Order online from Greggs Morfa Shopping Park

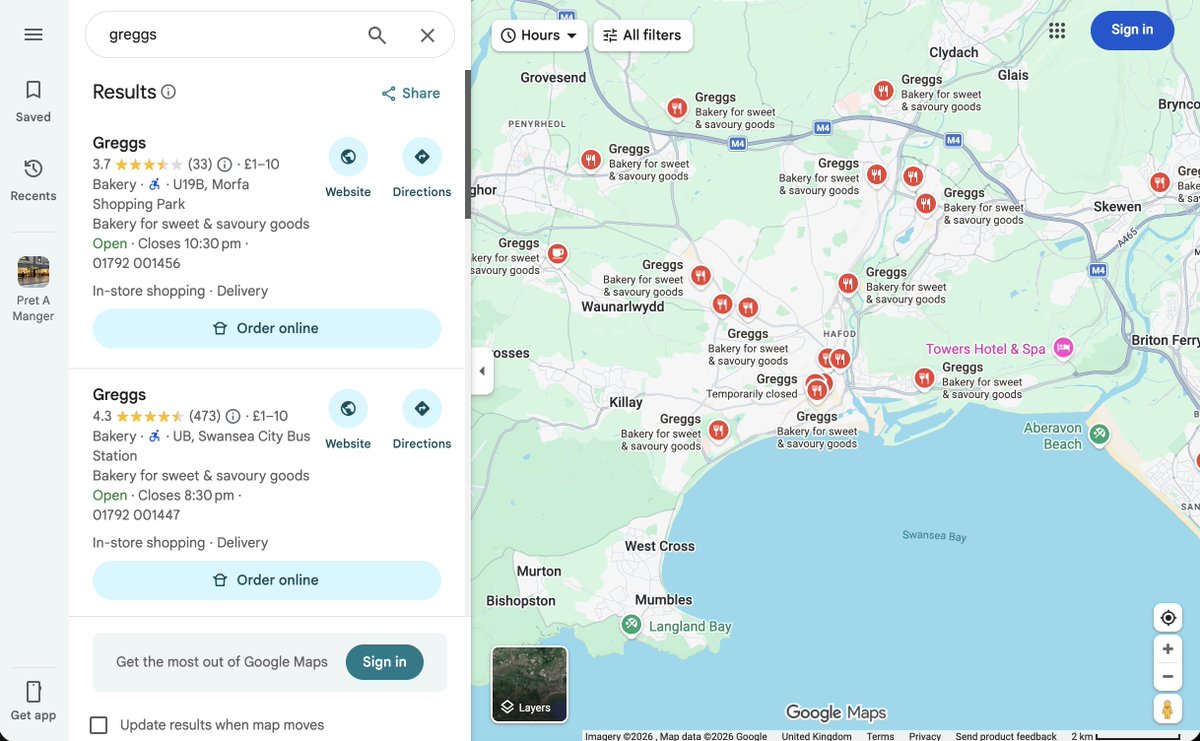click(267, 328)
